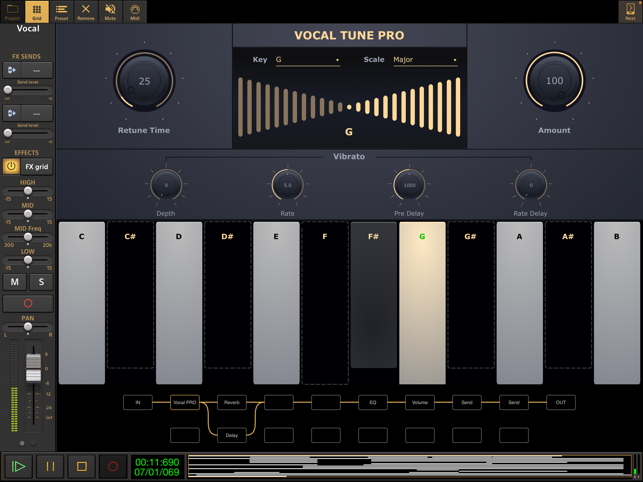Open the Scale dropdown showing Major

(425, 60)
